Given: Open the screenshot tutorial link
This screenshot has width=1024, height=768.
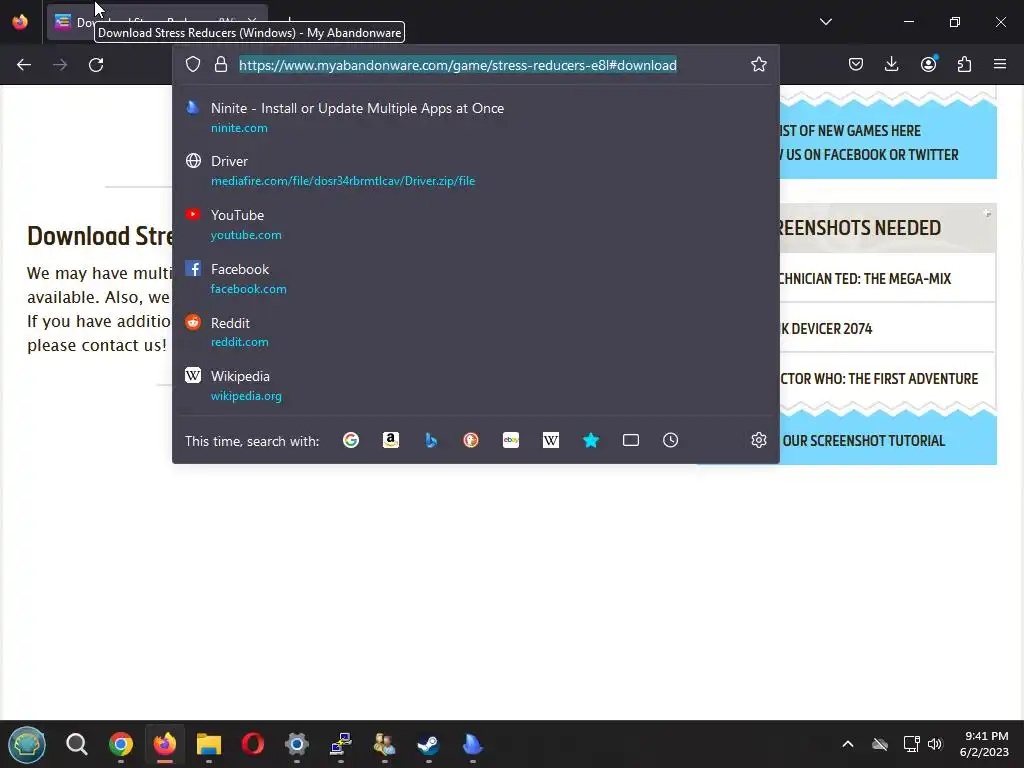Looking at the screenshot, I should pyautogui.click(x=863, y=441).
